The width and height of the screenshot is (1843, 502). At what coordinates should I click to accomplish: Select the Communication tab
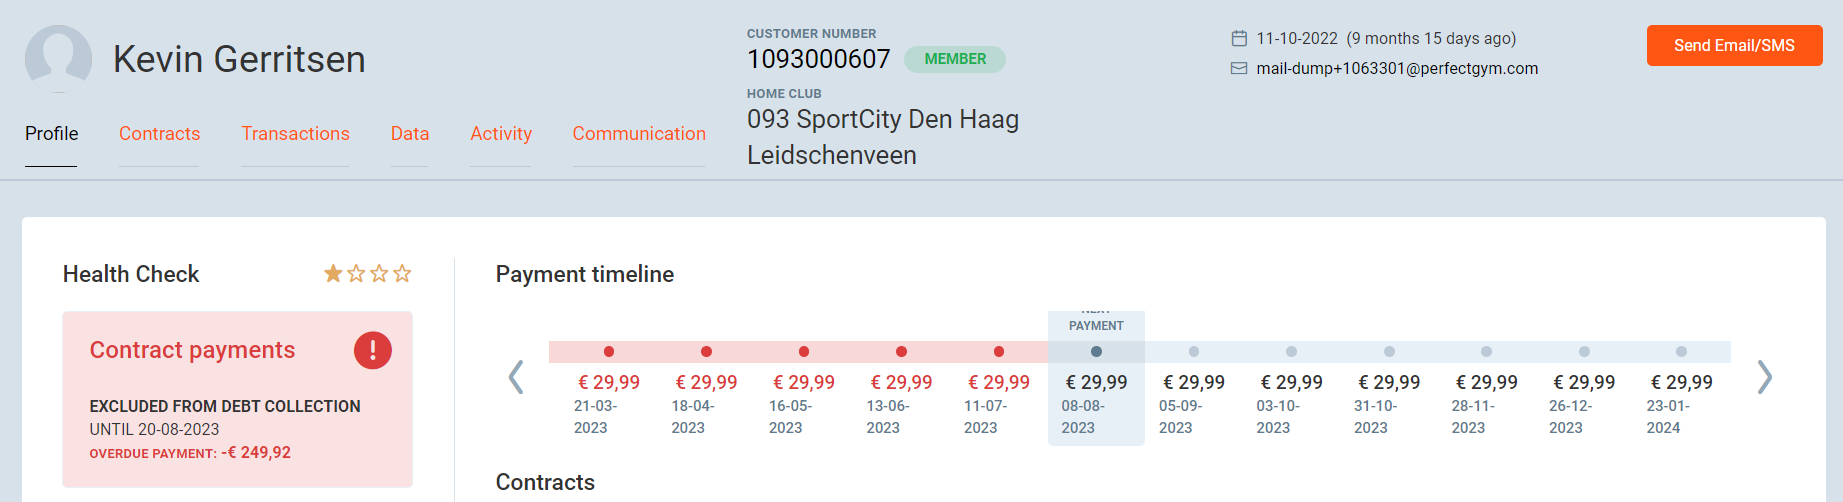[638, 134]
